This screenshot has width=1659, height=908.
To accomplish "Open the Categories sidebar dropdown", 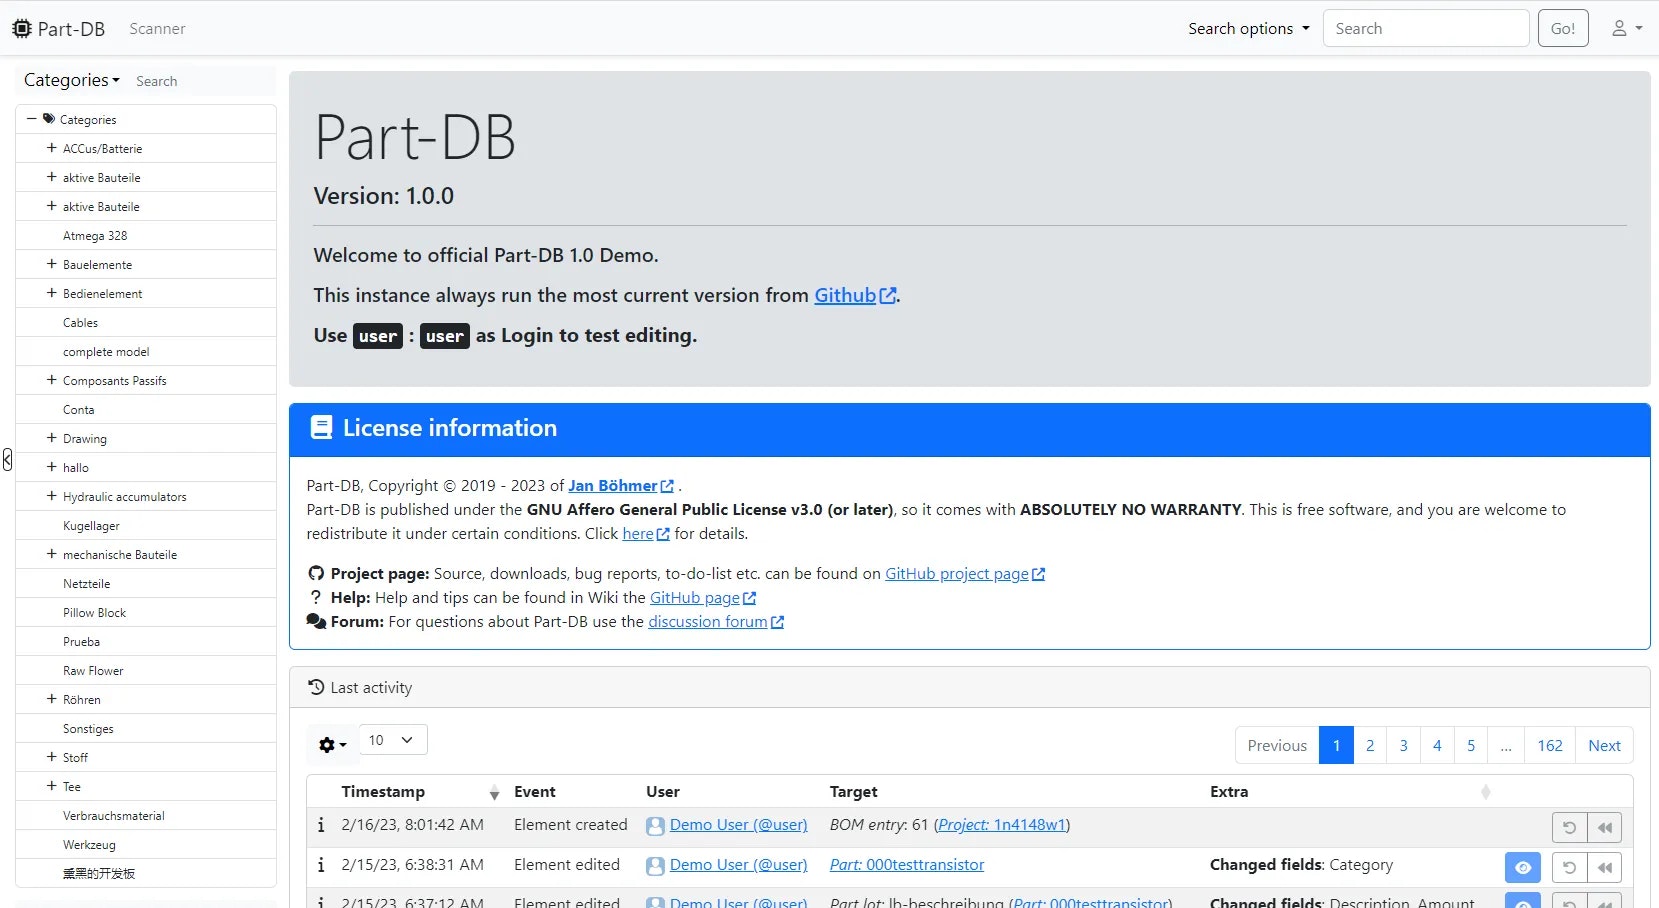I will [x=72, y=80].
